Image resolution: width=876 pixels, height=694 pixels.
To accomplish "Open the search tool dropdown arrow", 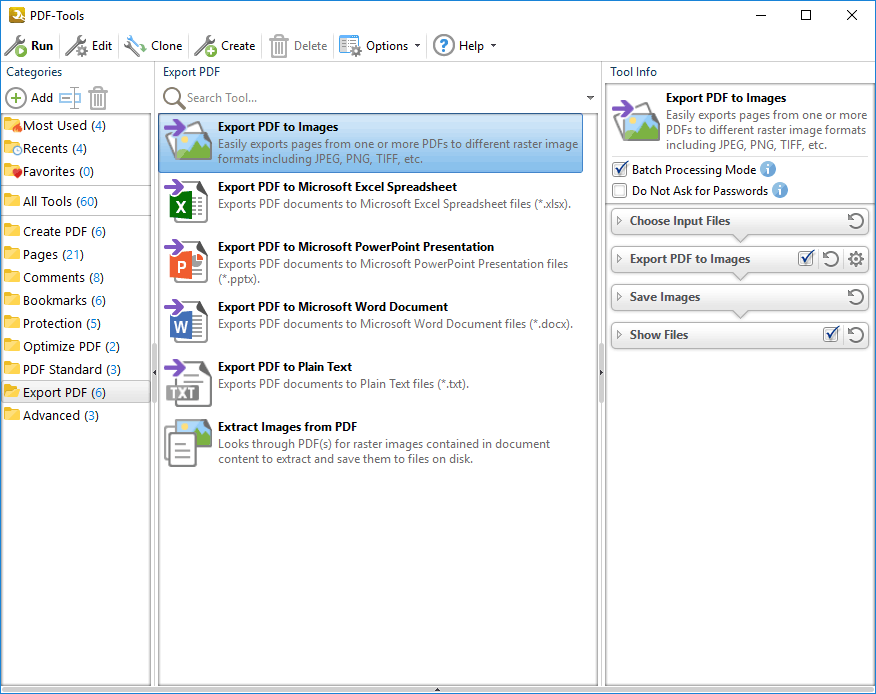I will 591,98.
